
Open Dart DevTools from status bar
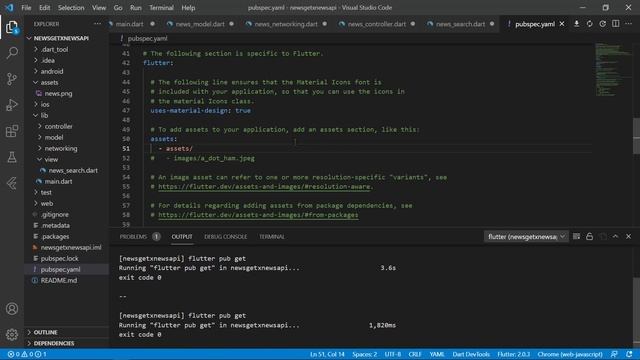coord(471,354)
